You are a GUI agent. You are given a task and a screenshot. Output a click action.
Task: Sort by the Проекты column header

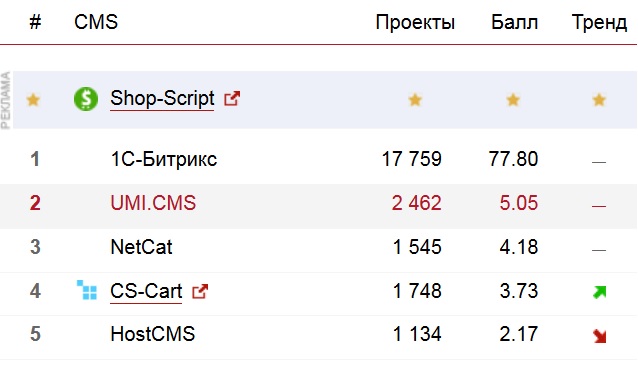coord(415,22)
